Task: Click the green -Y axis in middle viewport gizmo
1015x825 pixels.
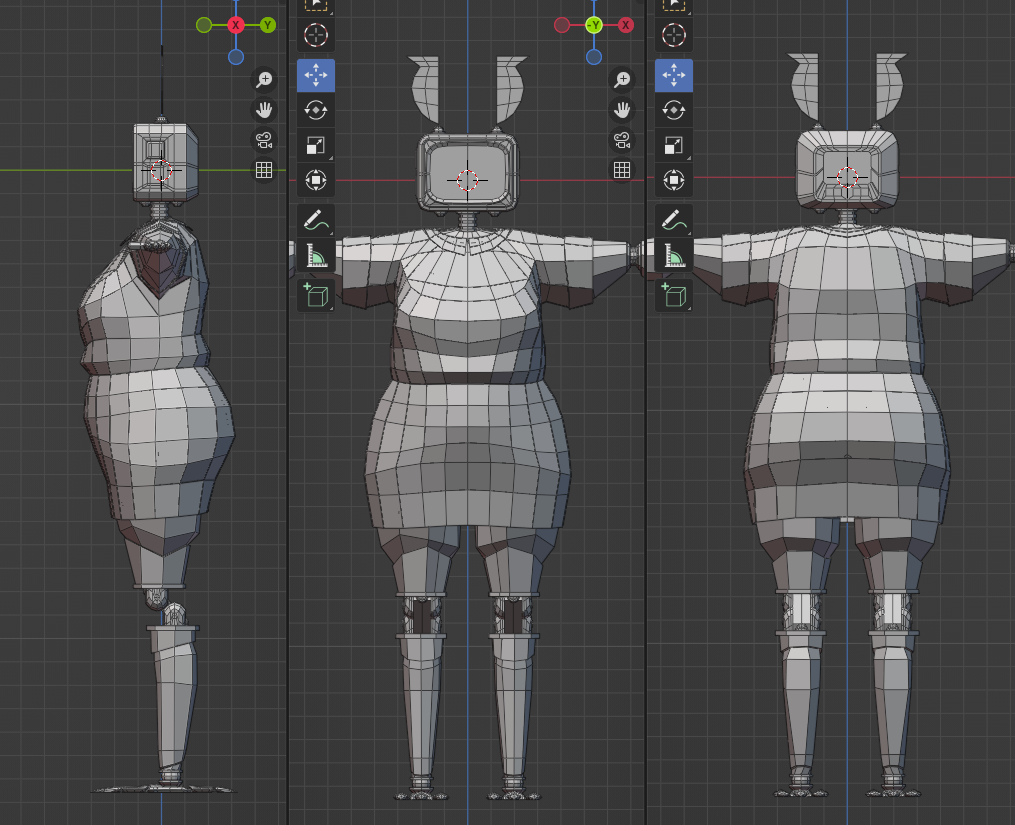Action: [x=594, y=25]
